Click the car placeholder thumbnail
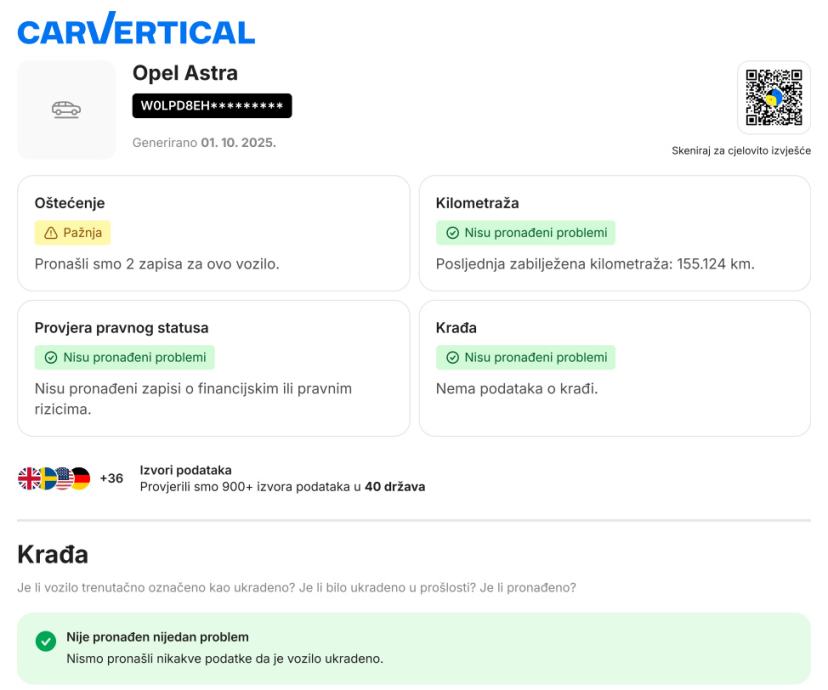The height and width of the screenshot is (690, 828). coord(66,110)
